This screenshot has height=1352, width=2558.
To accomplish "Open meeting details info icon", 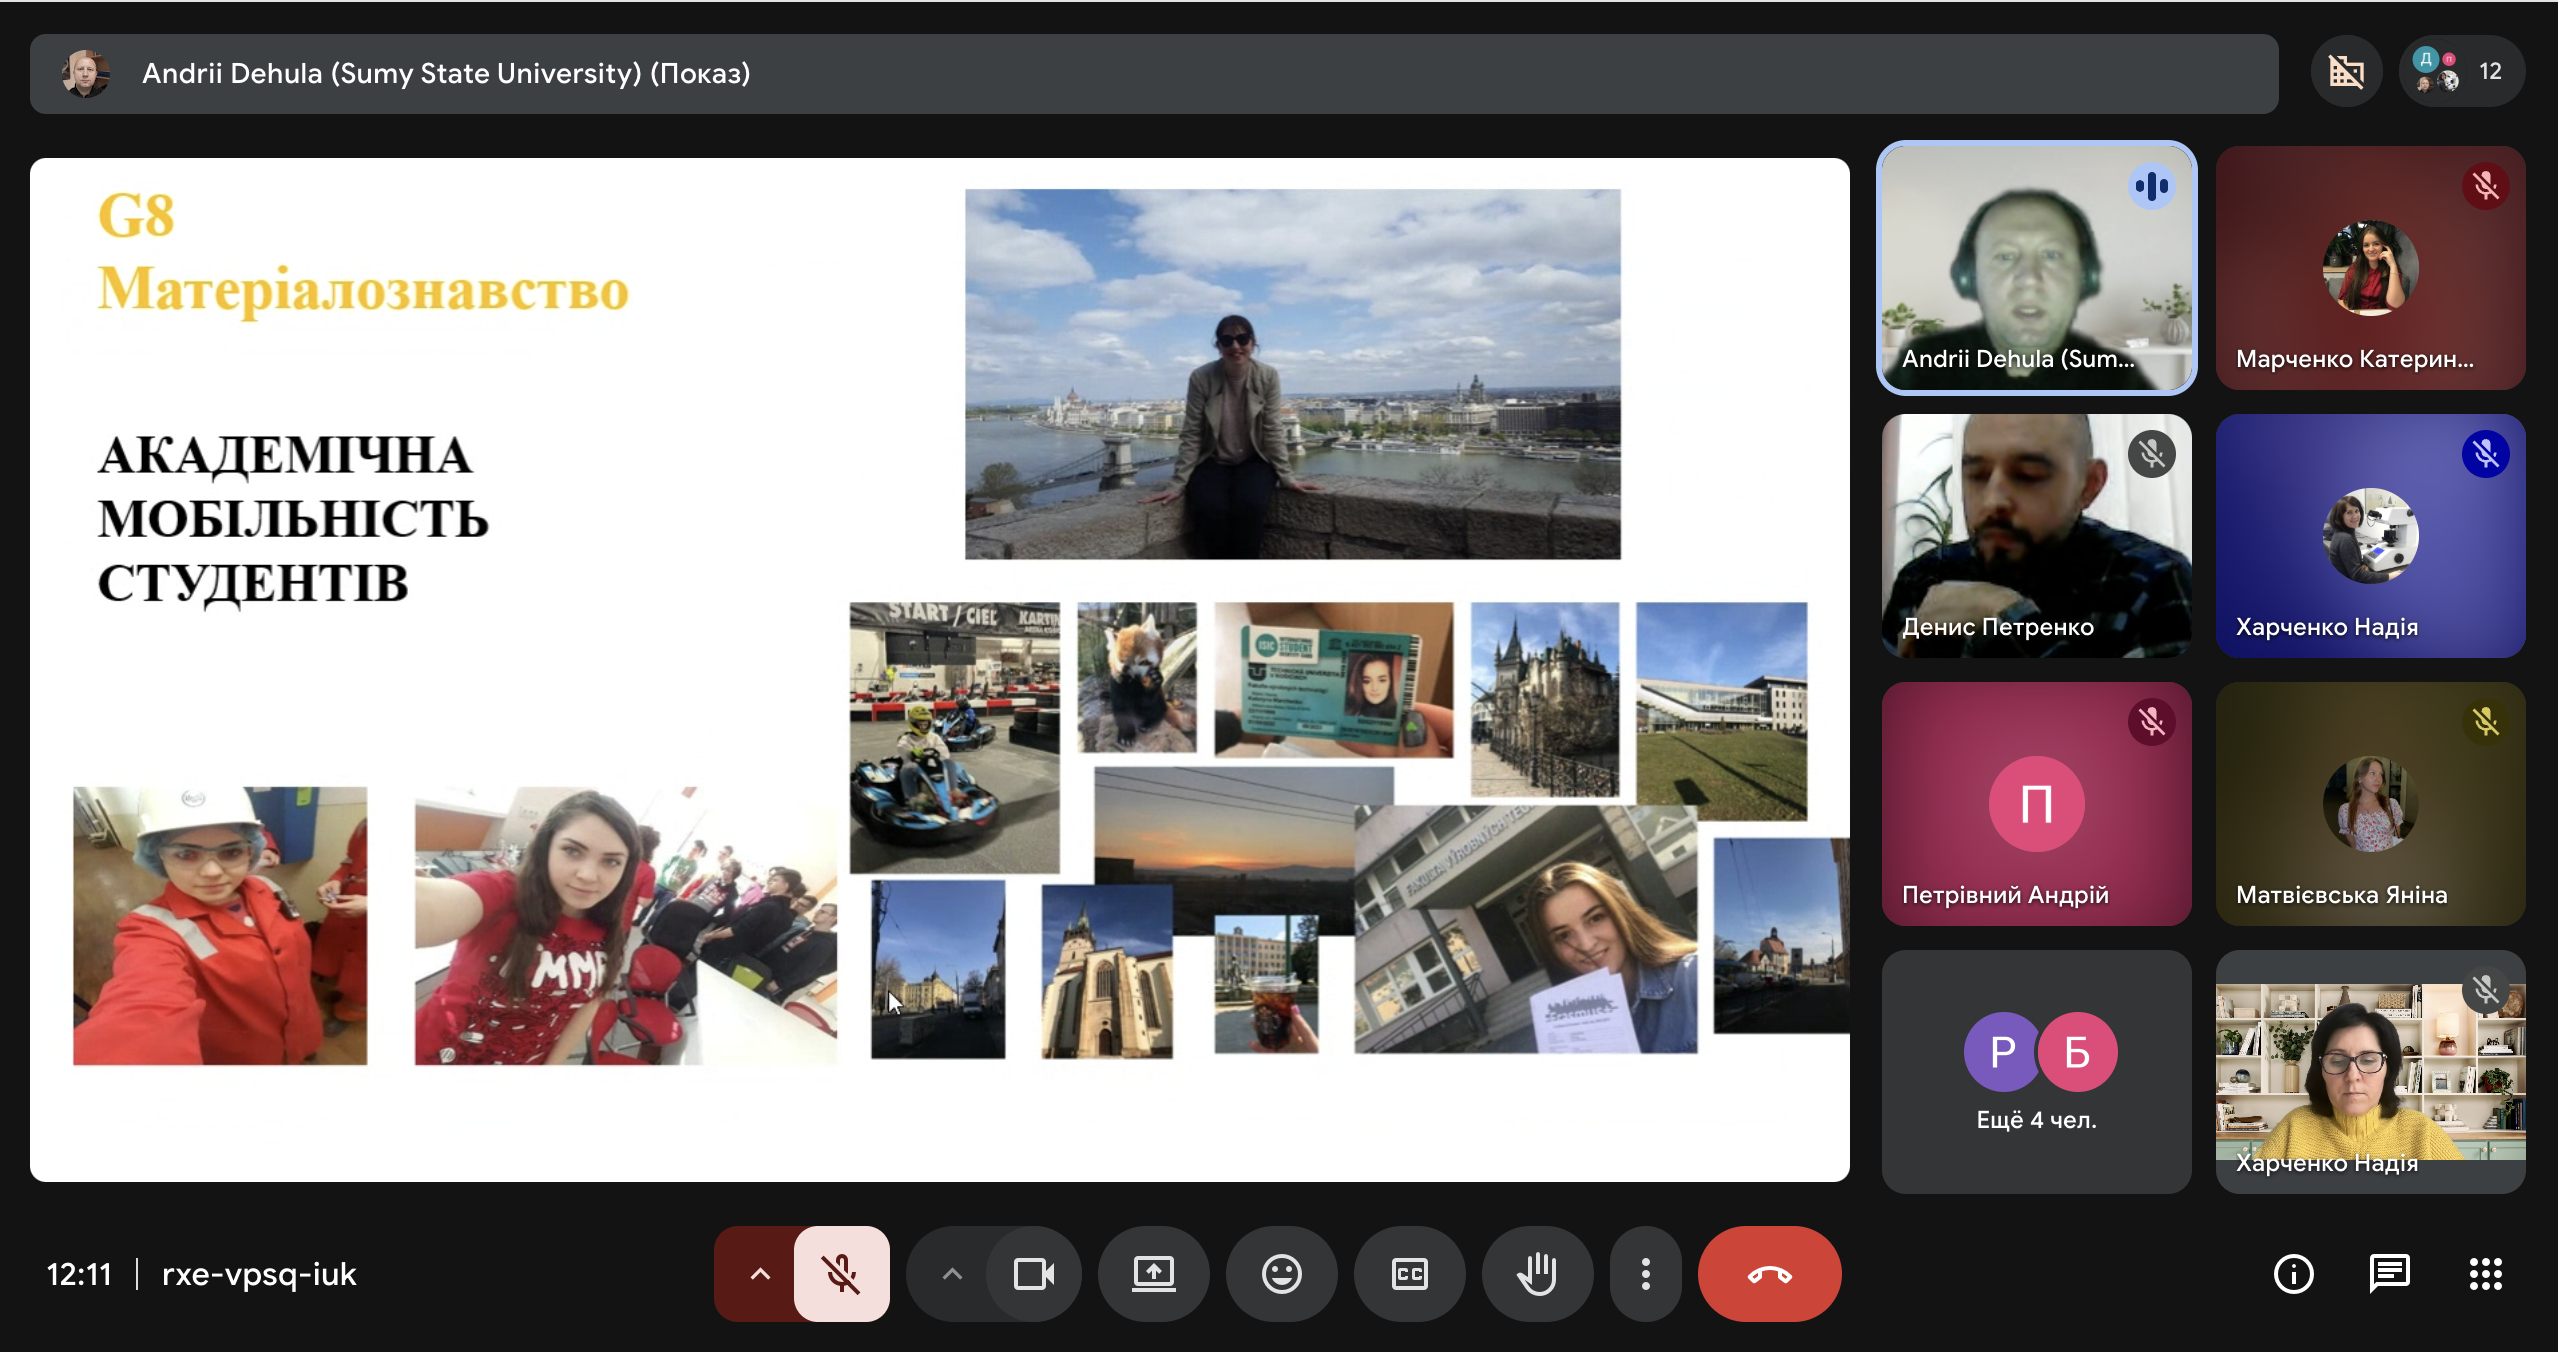I will click(x=2293, y=1273).
